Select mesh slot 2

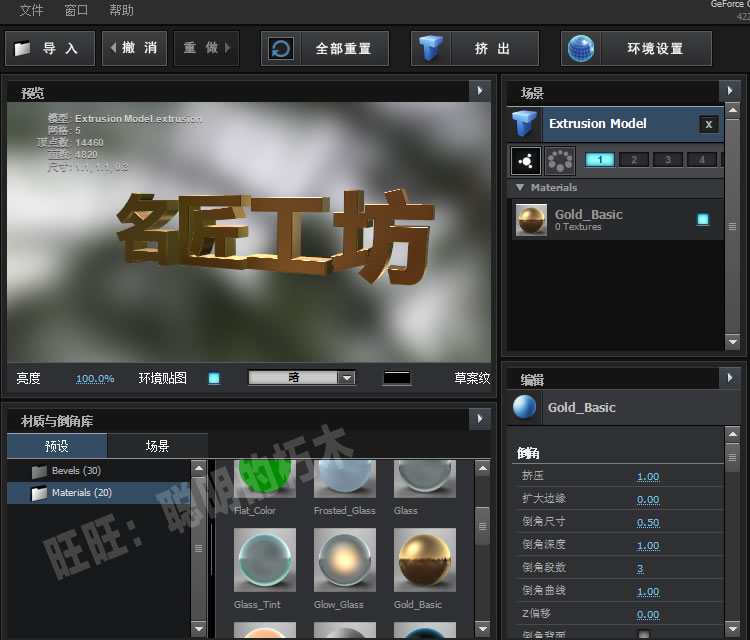(634, 160)
